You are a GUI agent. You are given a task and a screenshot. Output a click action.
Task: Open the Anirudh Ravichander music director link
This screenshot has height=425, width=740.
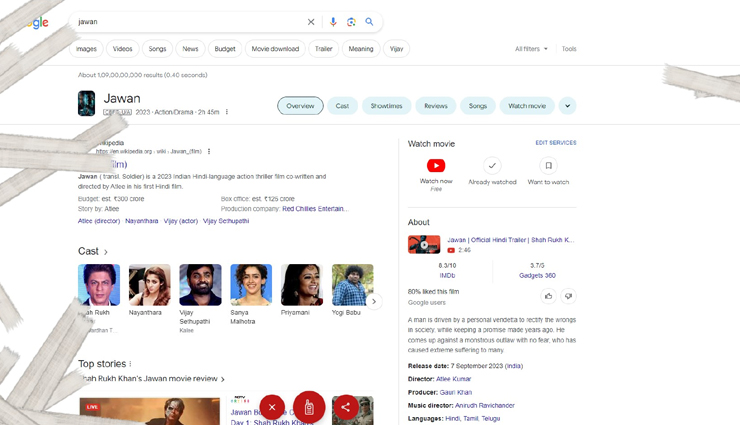(485, 405)
